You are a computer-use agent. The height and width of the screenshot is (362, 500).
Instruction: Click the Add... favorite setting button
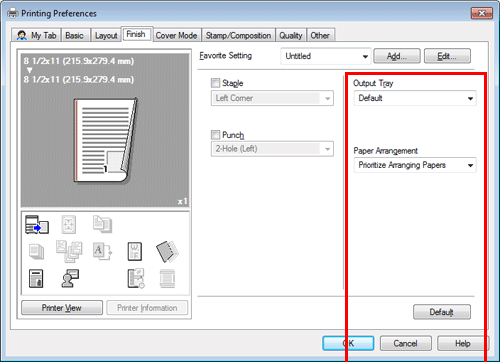(x=397, y=56)
